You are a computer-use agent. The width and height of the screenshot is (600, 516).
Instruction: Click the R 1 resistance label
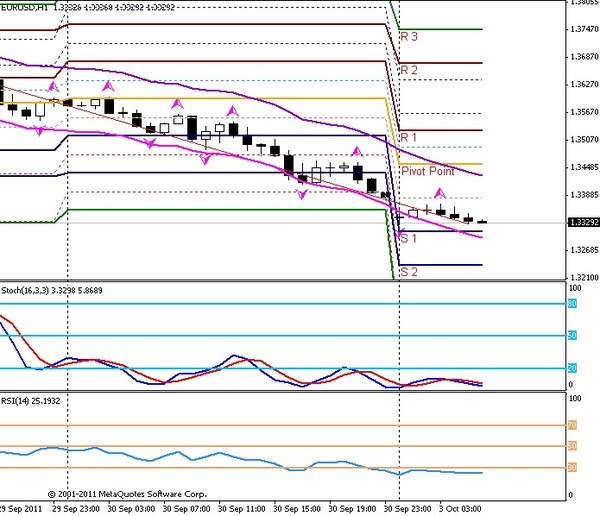click(409, 137)
